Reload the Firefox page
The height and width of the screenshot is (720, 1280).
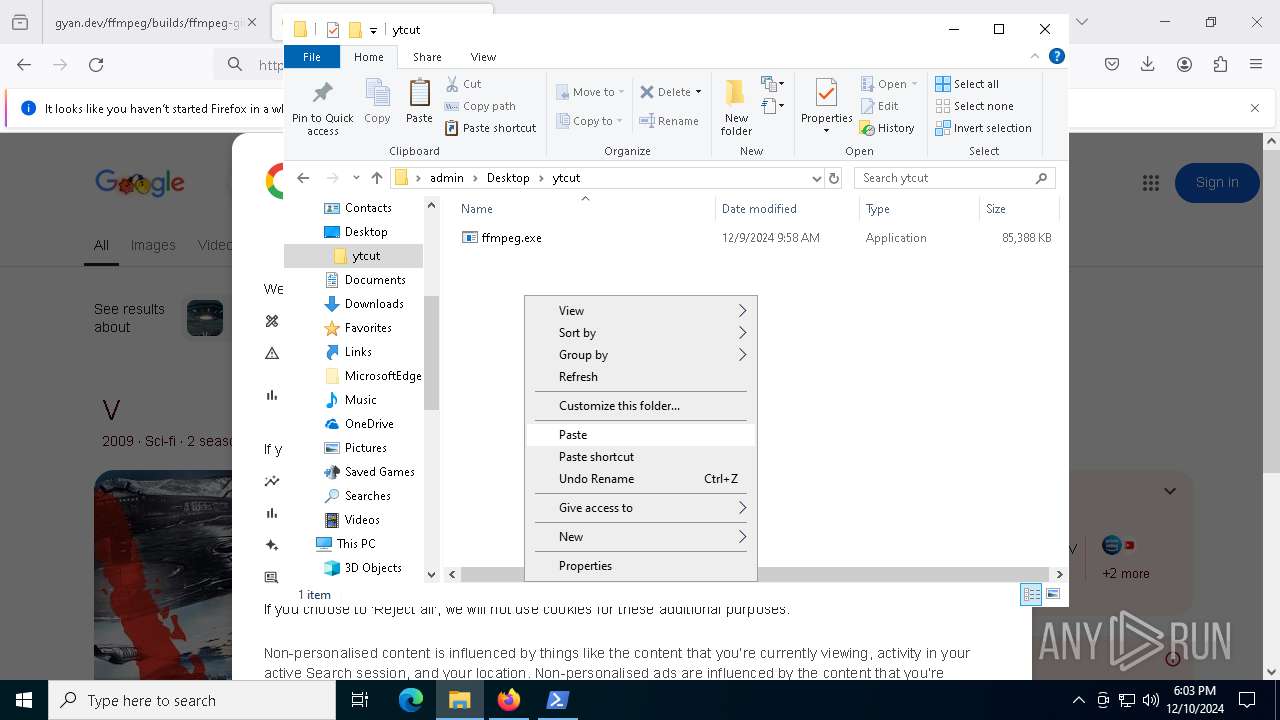[x=96, y=65]
